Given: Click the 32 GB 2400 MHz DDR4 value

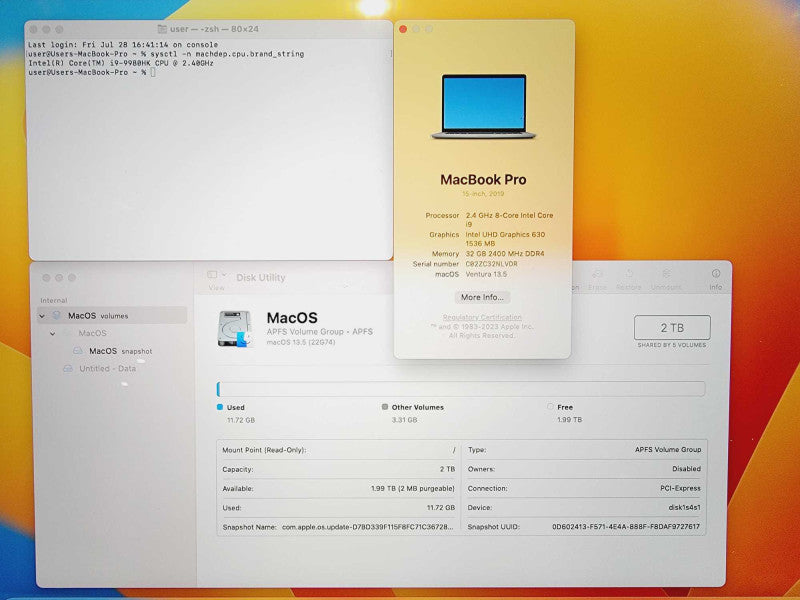Looking at the screenshot, I should 505,254.
